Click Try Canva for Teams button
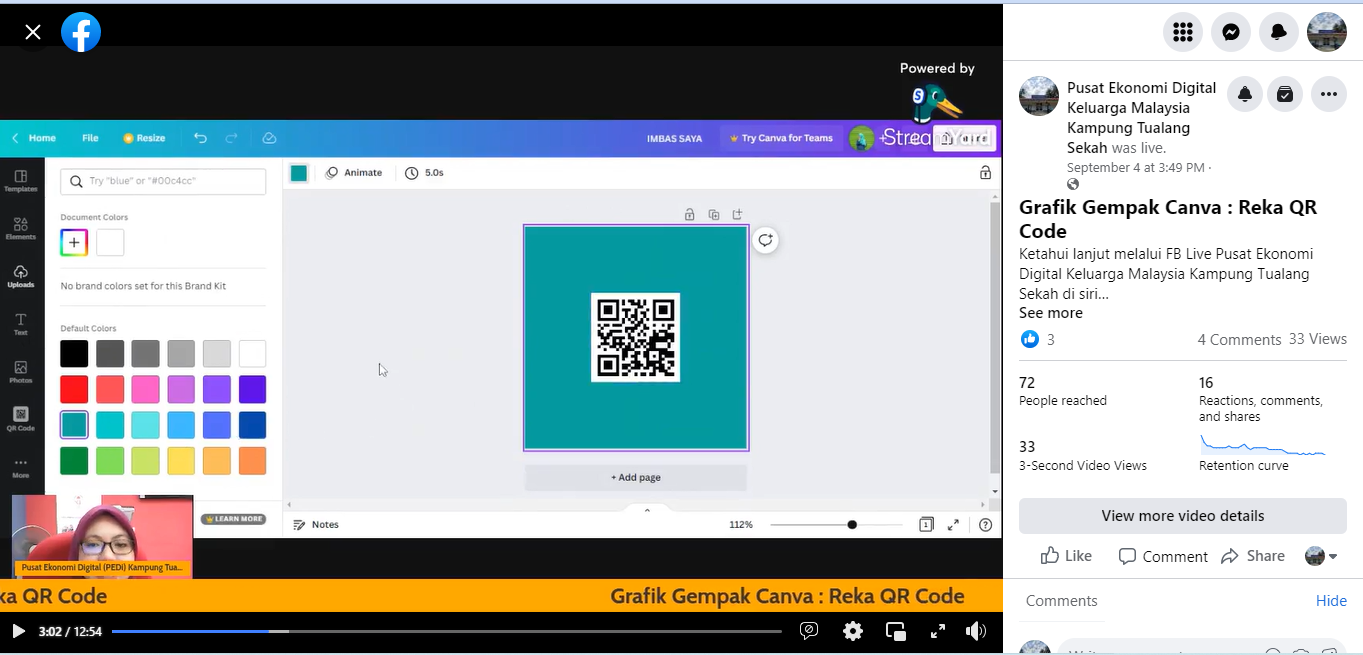Image resolution: width=1363 pixels, height=655 pixels. pyautogui.click(x=781, y=138)
